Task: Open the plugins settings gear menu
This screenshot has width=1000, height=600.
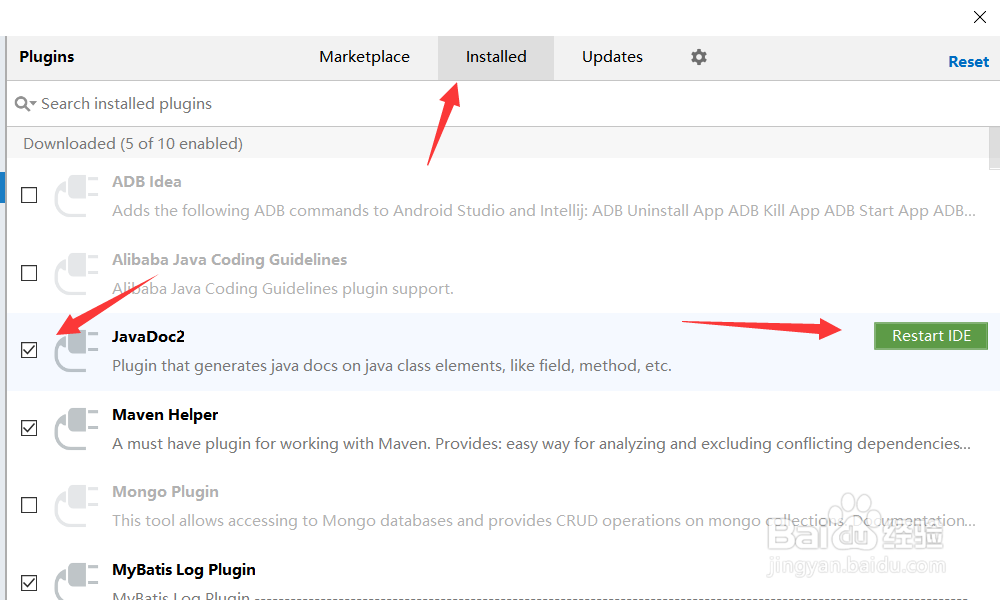Action: coord(699,57)
